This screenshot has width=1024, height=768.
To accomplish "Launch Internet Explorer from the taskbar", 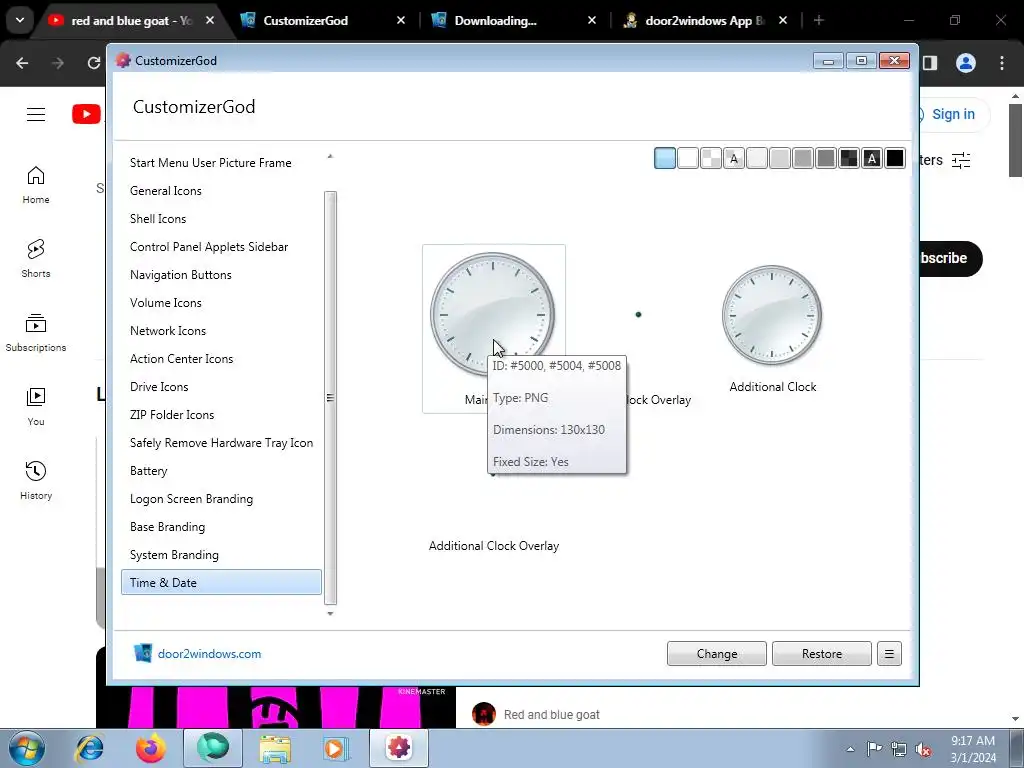I will point(89,748).
